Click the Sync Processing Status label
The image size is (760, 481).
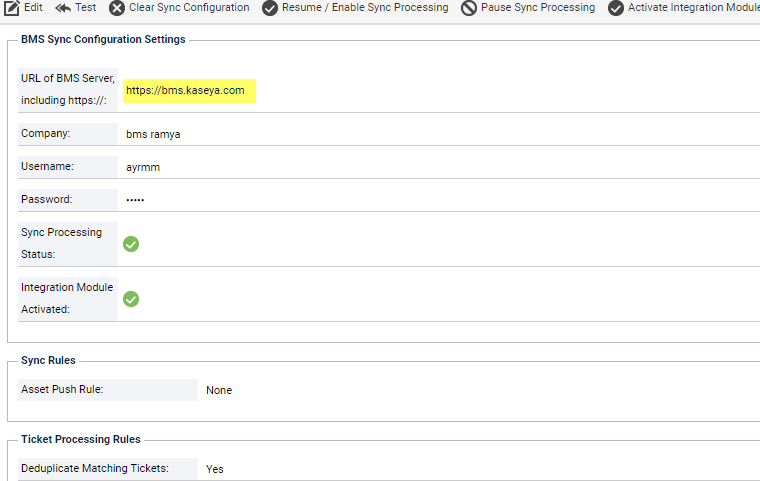point(62,243)
